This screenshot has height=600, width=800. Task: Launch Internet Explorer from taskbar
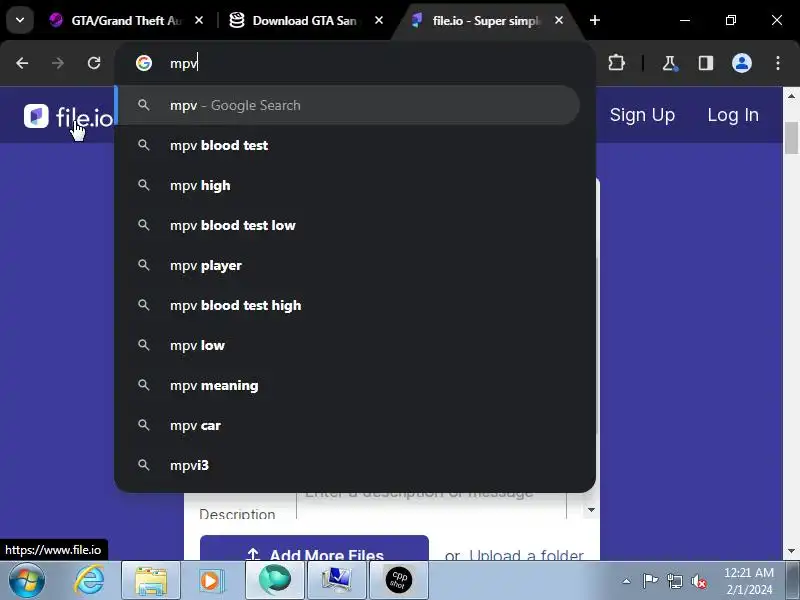[89, 581]
